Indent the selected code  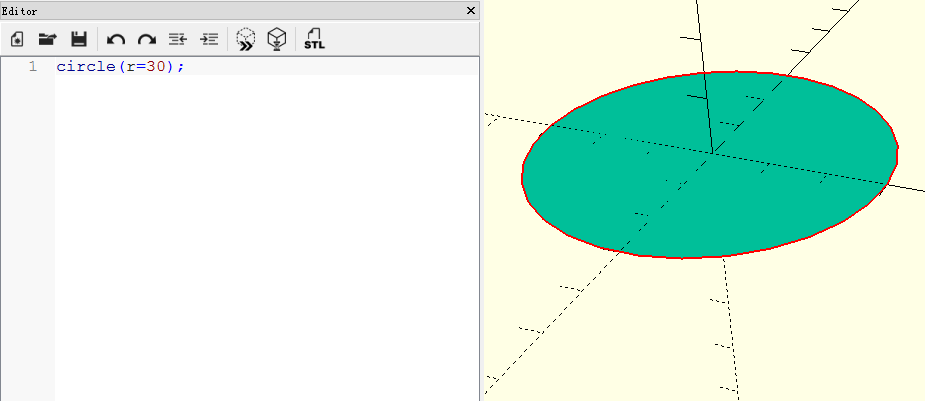click(x=209, y=40)
